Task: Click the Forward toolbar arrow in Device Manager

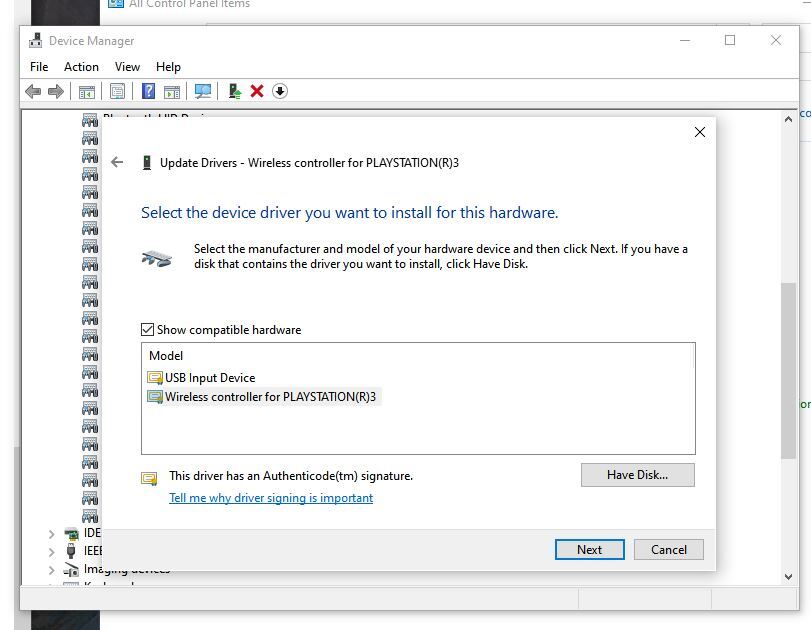Action: coord(55,92)
